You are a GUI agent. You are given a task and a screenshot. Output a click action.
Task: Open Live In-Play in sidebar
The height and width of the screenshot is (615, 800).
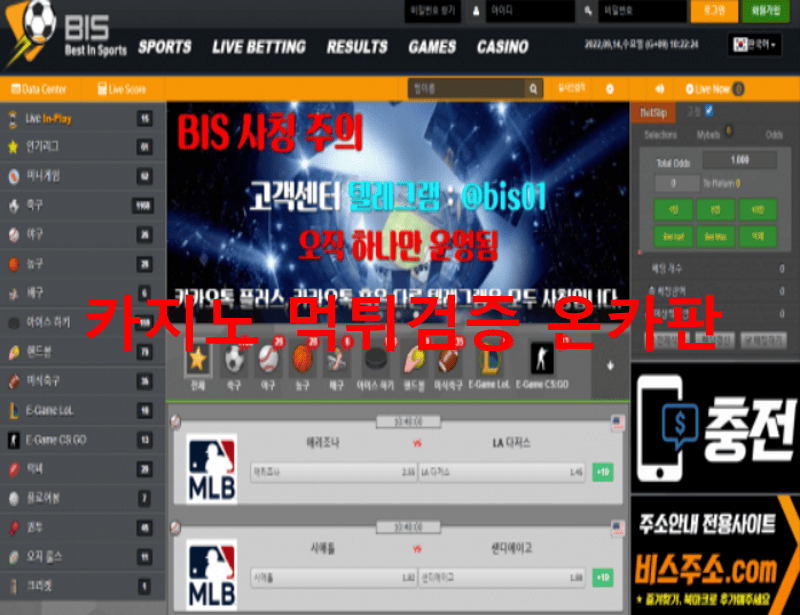(x=83, y=119)
